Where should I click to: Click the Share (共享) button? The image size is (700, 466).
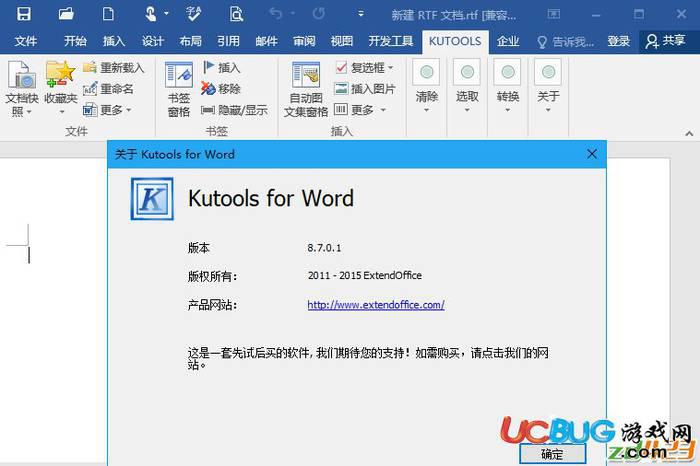click(x=665, y=42)
